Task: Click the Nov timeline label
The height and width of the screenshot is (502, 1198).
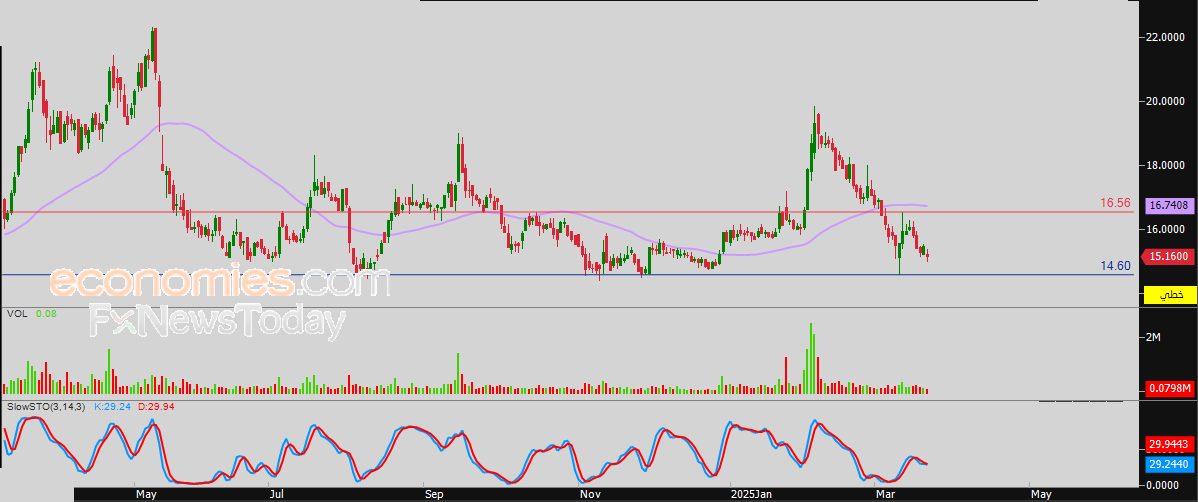Action: click(x=589, y=495)
